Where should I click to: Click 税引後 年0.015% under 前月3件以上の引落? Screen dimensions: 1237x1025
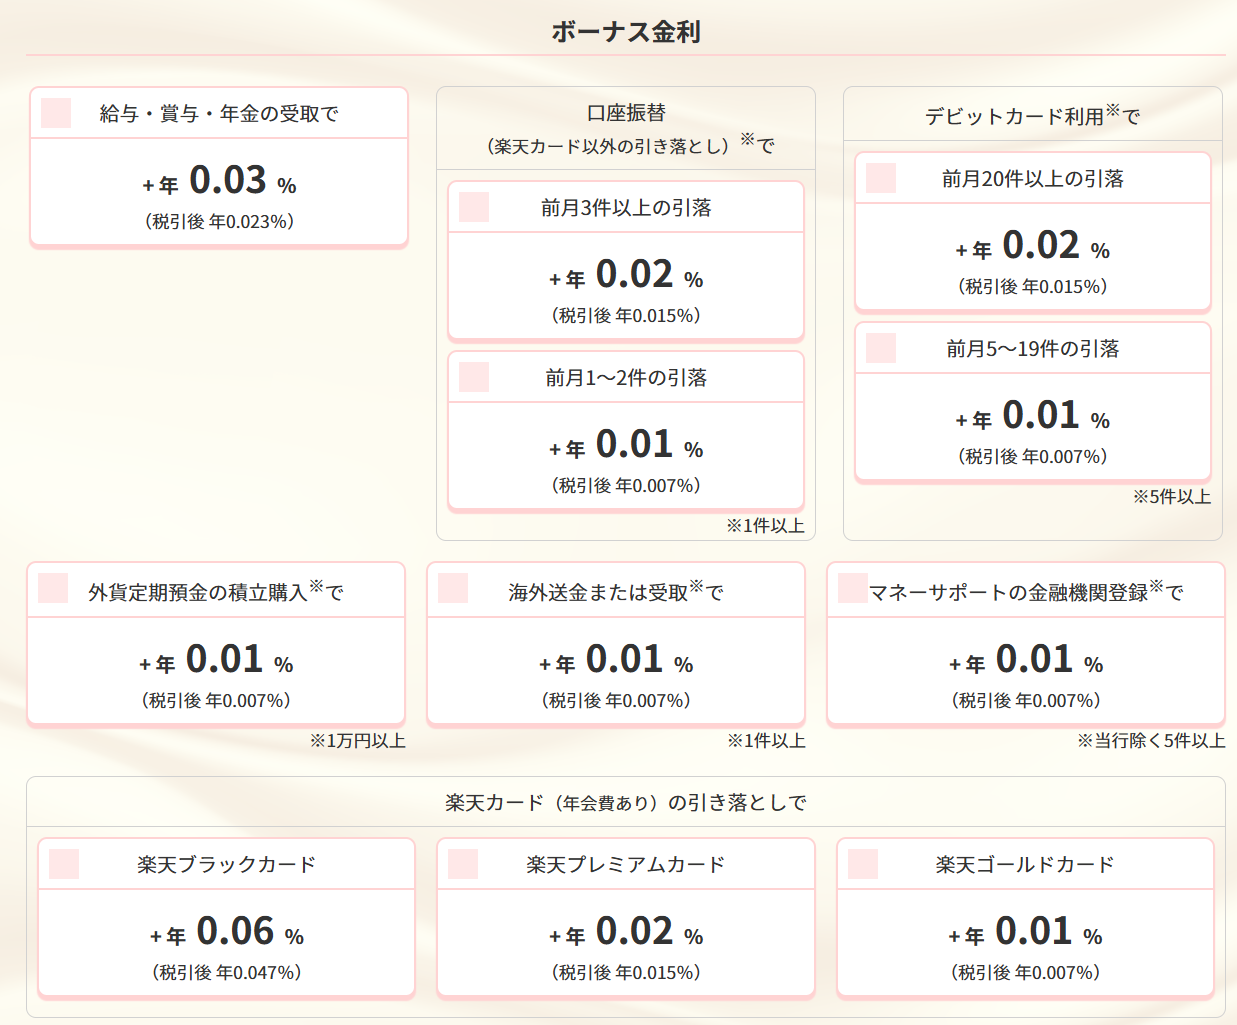pos(626,316)
